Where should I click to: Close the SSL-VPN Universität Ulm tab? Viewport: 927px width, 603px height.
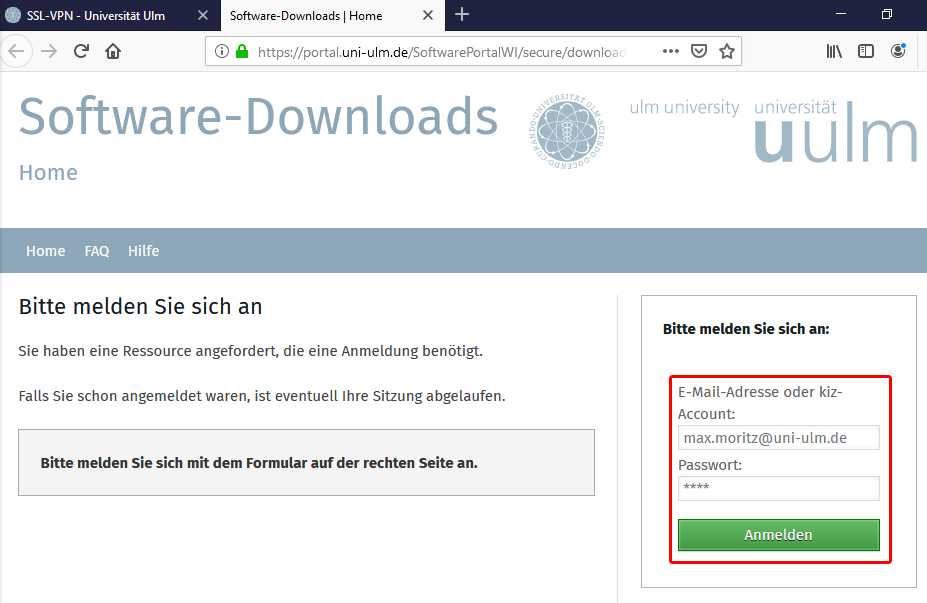point(203,15)
